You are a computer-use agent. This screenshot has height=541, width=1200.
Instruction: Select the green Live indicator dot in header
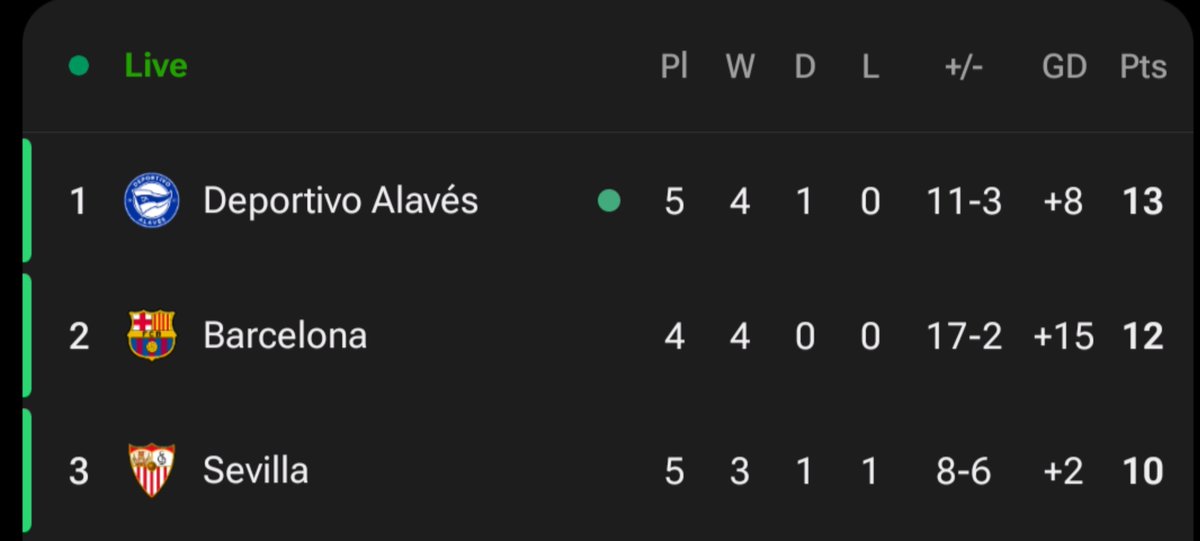pos(79,67)
